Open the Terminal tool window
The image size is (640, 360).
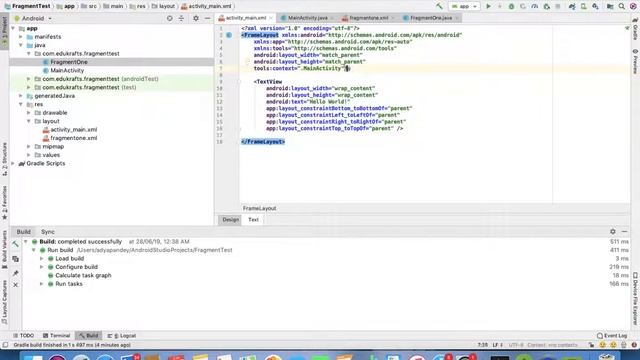click(x=56, y=336)
